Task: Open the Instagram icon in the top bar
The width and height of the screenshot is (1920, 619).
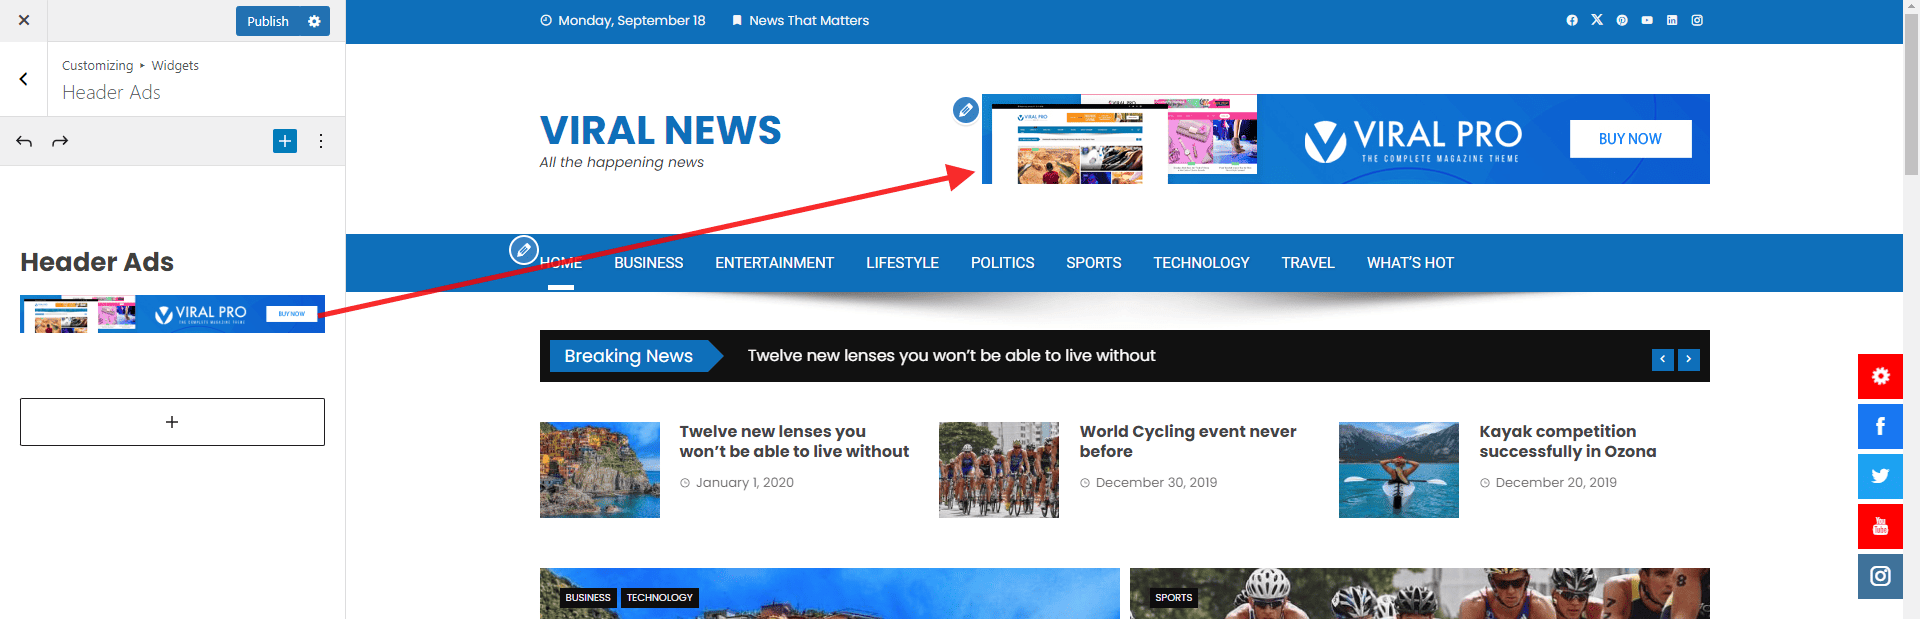Action: pyautogui.click(x=1697, y=20)
